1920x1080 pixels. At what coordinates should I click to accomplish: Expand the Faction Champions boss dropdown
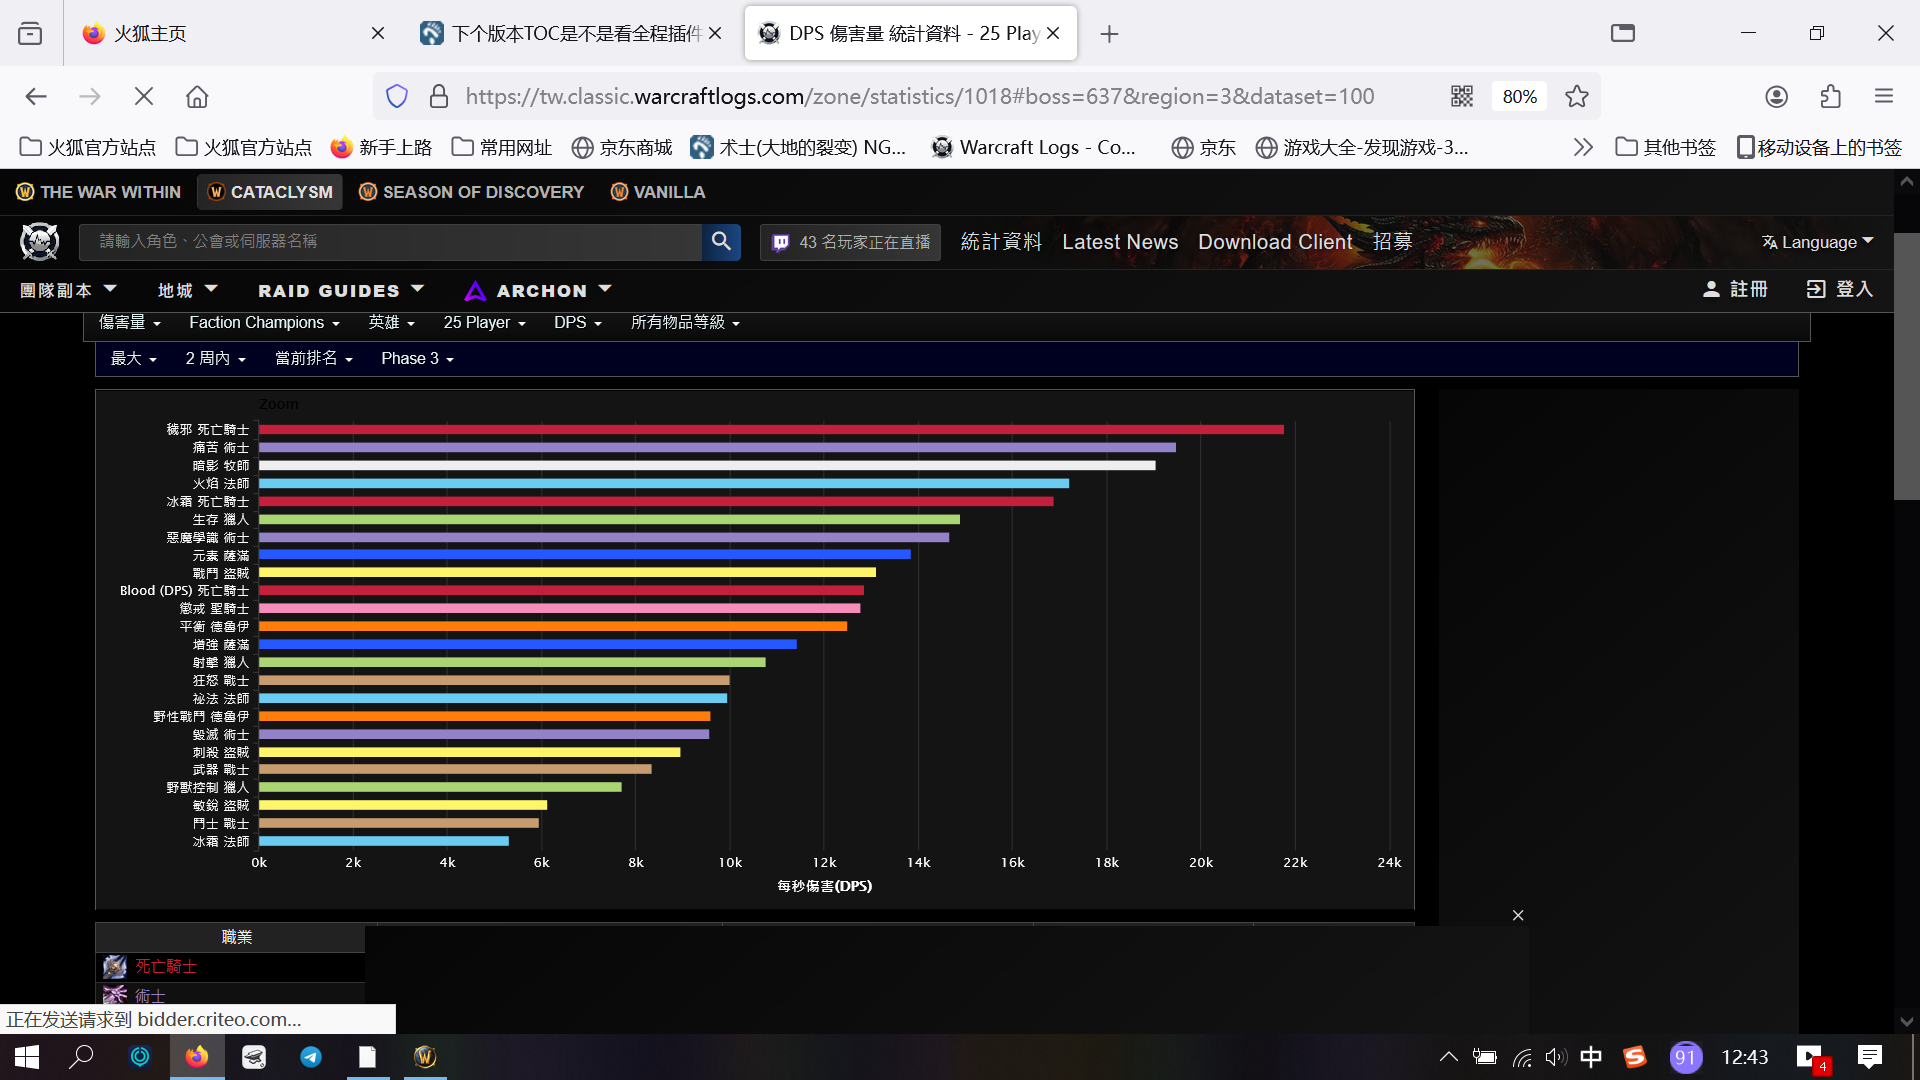[264, 322]
